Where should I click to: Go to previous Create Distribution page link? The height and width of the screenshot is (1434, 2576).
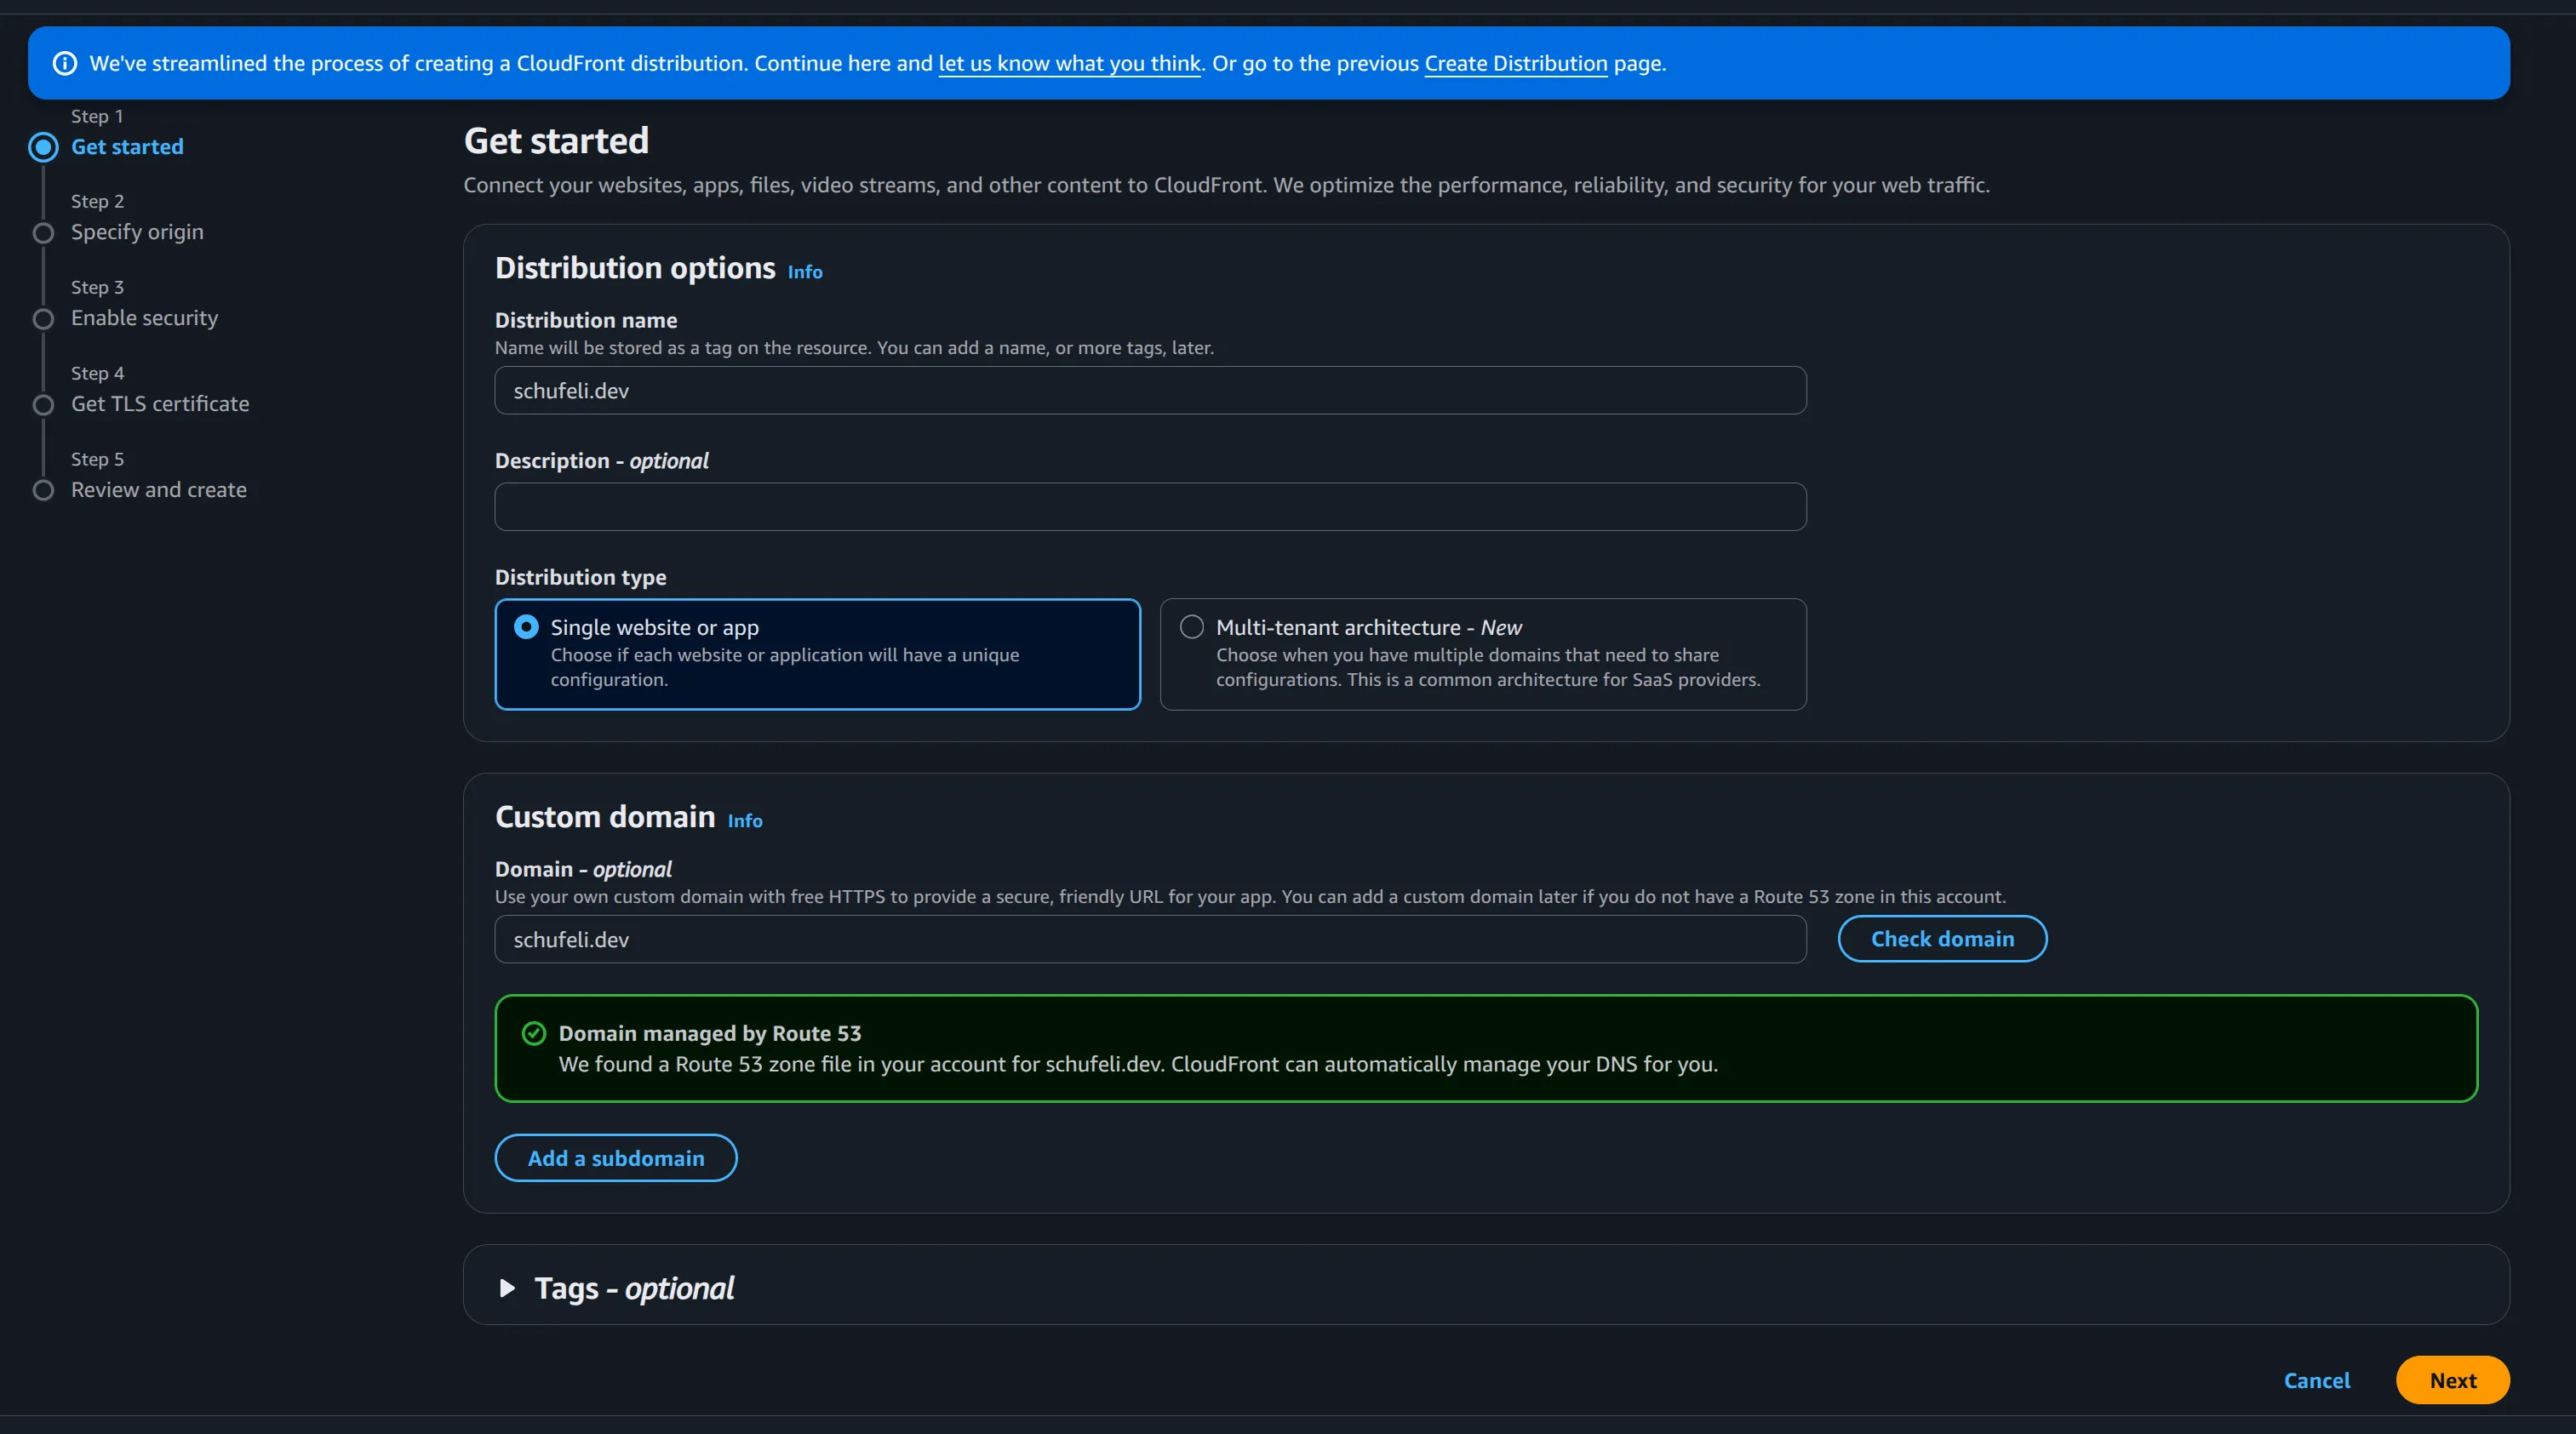[x=1515, y=63]
